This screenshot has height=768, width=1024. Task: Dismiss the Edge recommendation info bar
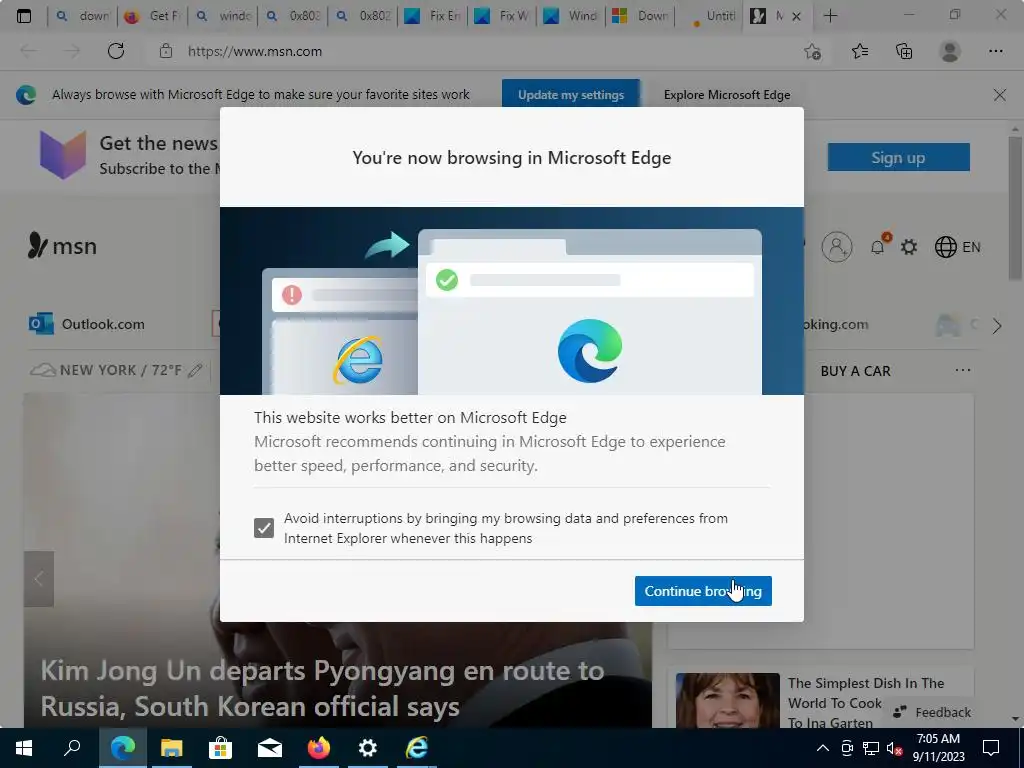coord(999,95)
